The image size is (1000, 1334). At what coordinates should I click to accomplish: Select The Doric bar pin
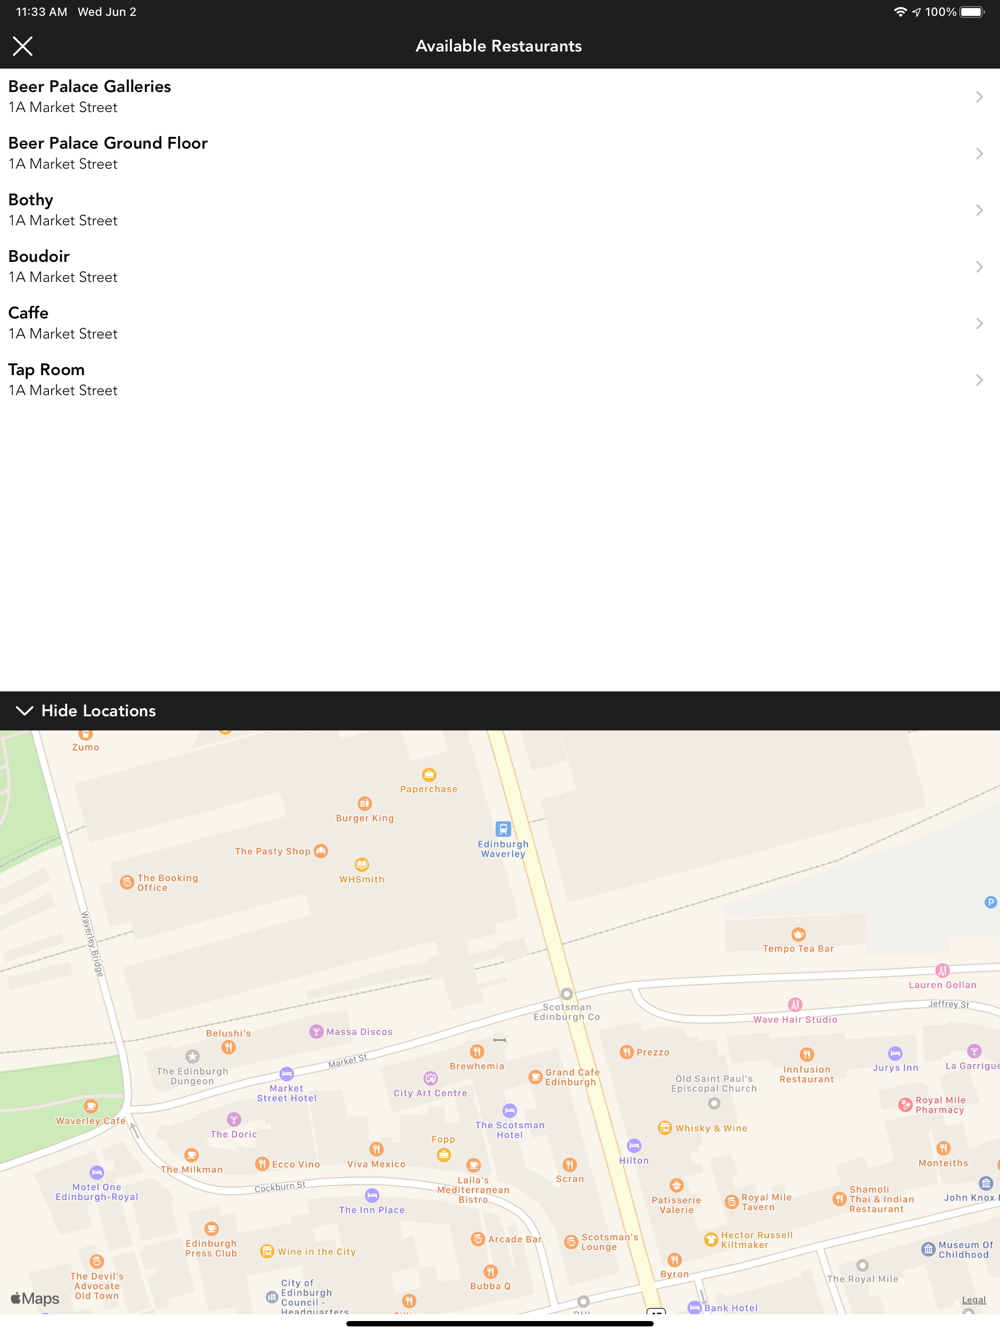(x=233, y=1119)
